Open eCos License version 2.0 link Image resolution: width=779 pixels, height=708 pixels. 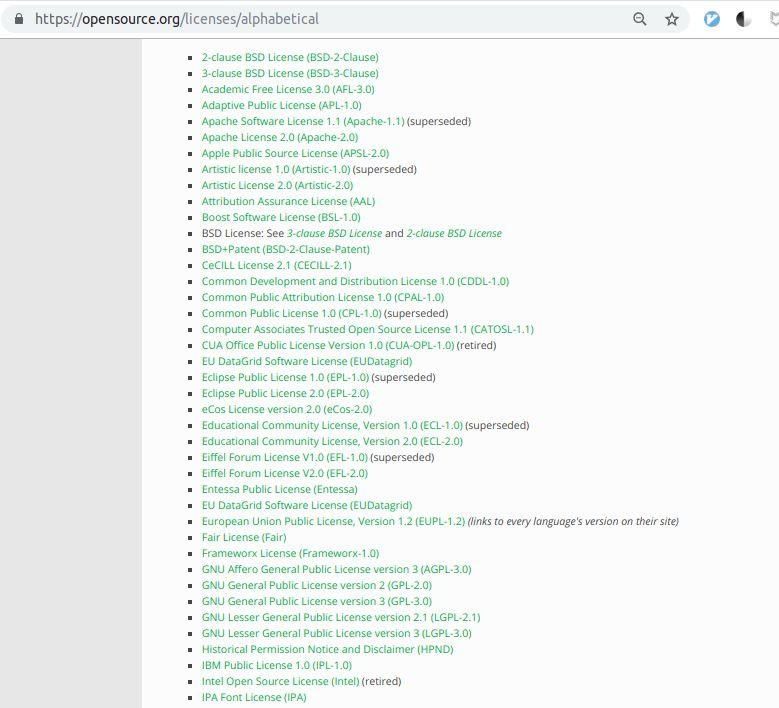[x=287, y=409]
